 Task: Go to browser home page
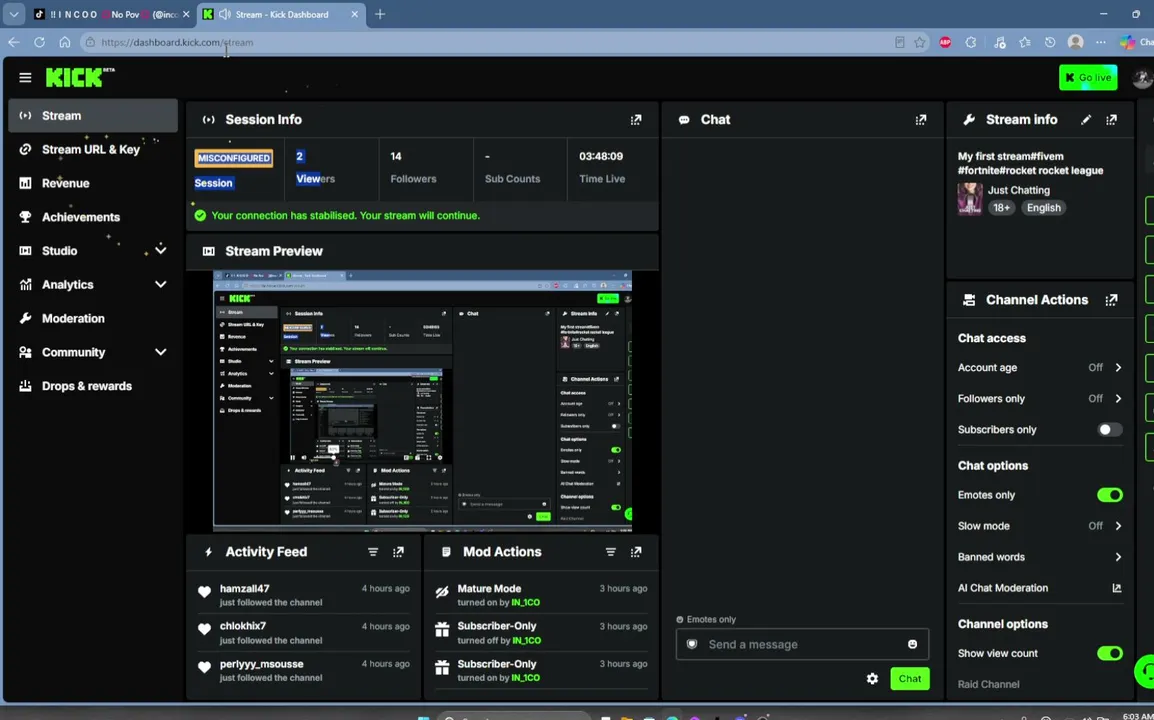[65, 42]
